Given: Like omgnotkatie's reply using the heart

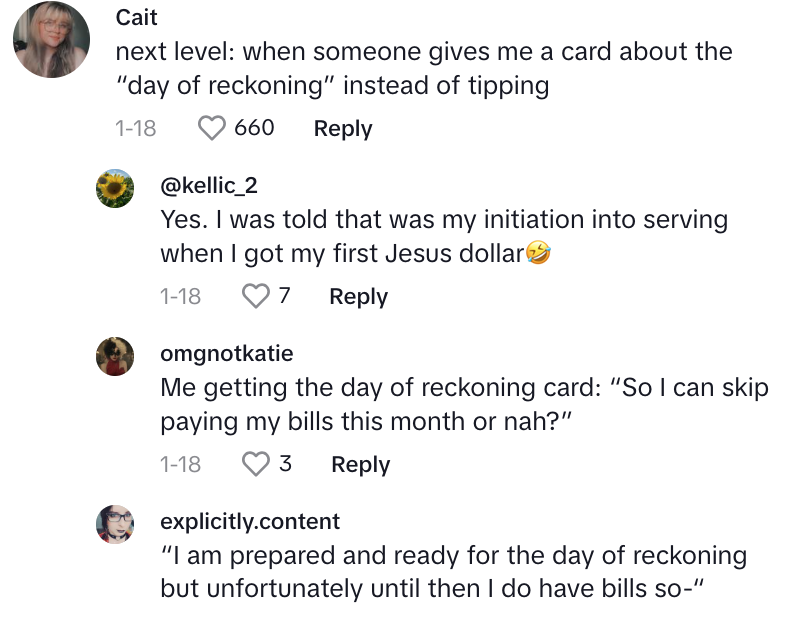Looking at the screenshot, I should (x=256, y=464).
